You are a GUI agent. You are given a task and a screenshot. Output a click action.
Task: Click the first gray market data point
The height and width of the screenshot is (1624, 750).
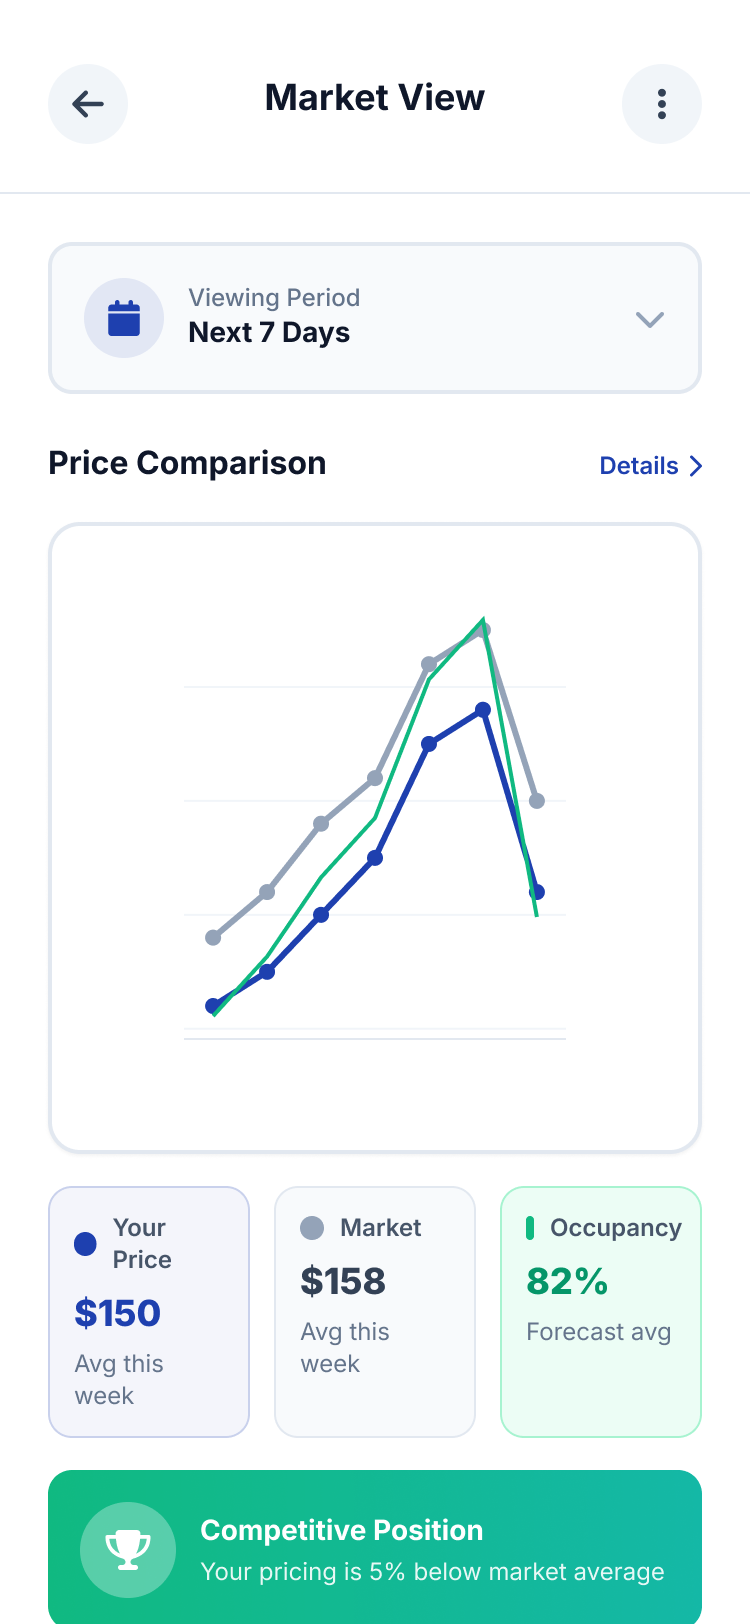(x=213, y=938)
